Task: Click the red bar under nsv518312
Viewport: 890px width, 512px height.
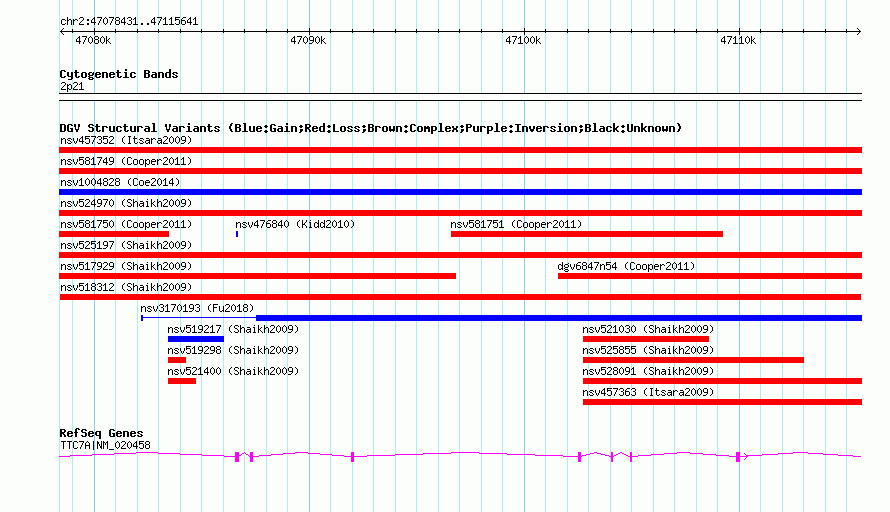Action: point(460,297)
